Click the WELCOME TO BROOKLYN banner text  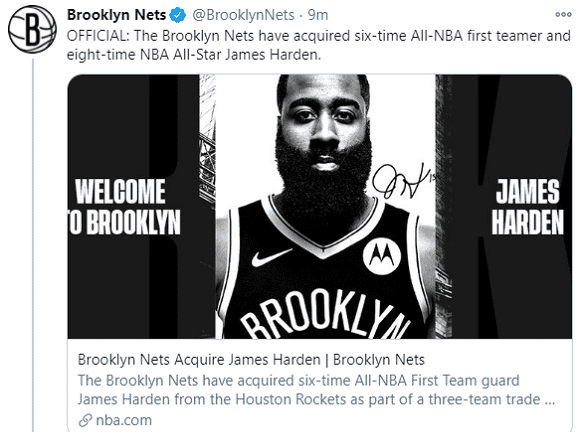pos(125,207)
